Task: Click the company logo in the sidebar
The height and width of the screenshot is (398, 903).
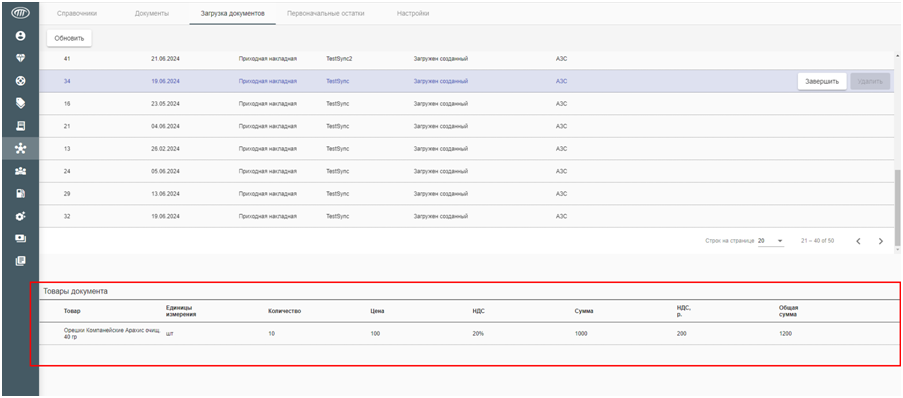Action: pos(20,13)
